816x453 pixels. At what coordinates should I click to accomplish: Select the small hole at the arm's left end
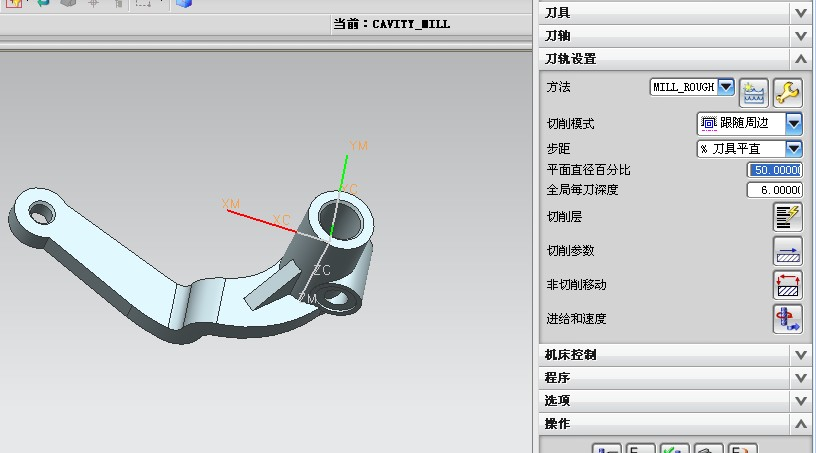pyautogui.click(x=41, y=213)
